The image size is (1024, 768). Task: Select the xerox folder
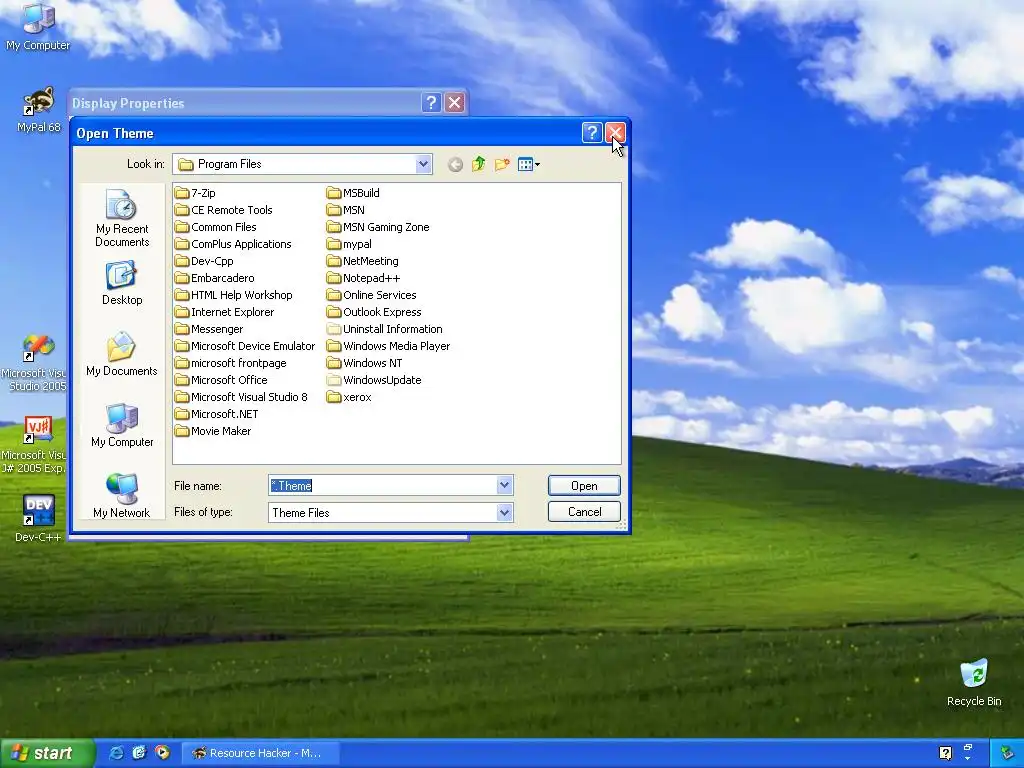[349, 397]
